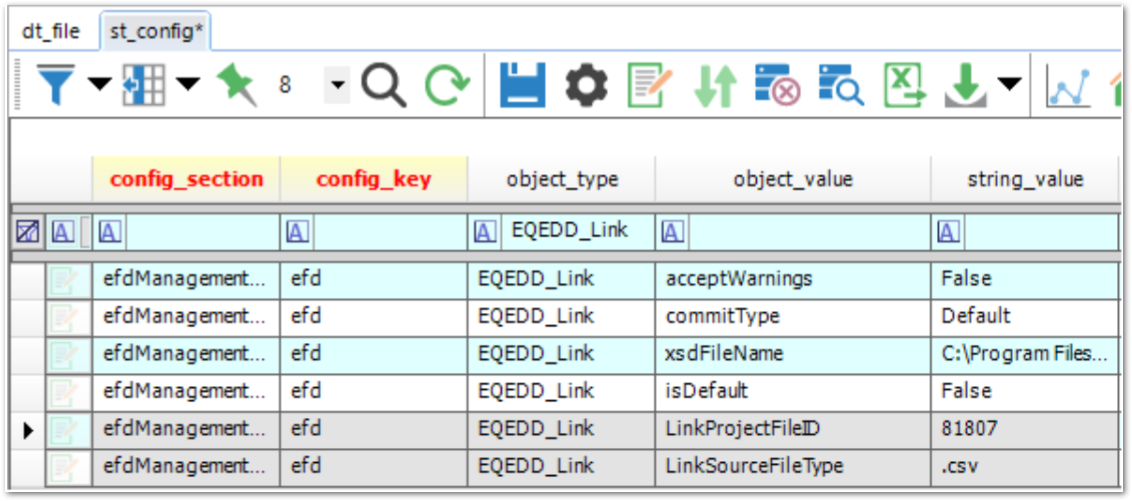Open the filter dropdown arrow beside the funnel
This screenshot has height=501, width=1132.
pos(100,85)
